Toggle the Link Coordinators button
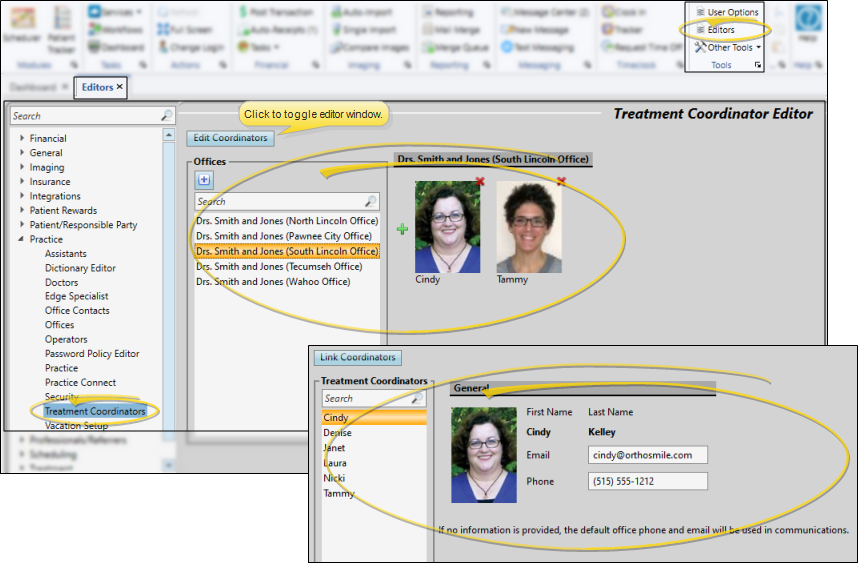This screenshot has height=574, width=868. coord(358,357)
